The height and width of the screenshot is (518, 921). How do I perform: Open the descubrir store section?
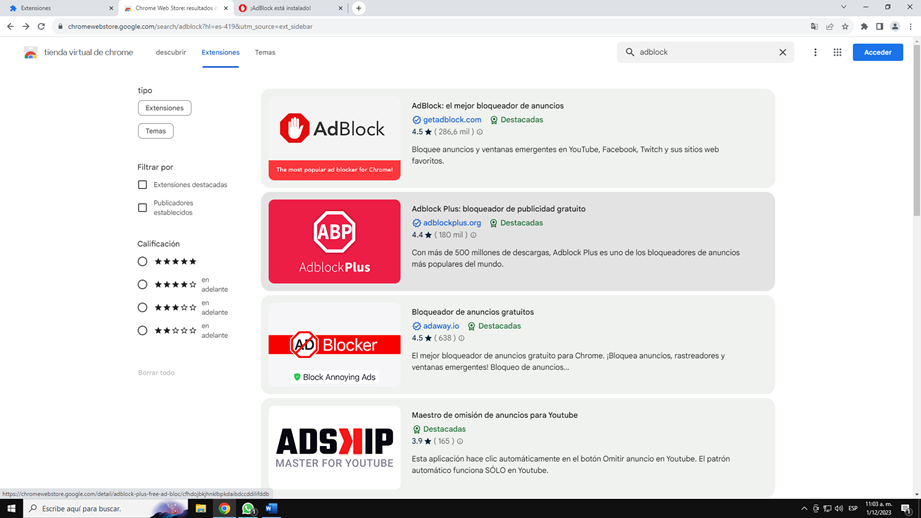[171, 52]
